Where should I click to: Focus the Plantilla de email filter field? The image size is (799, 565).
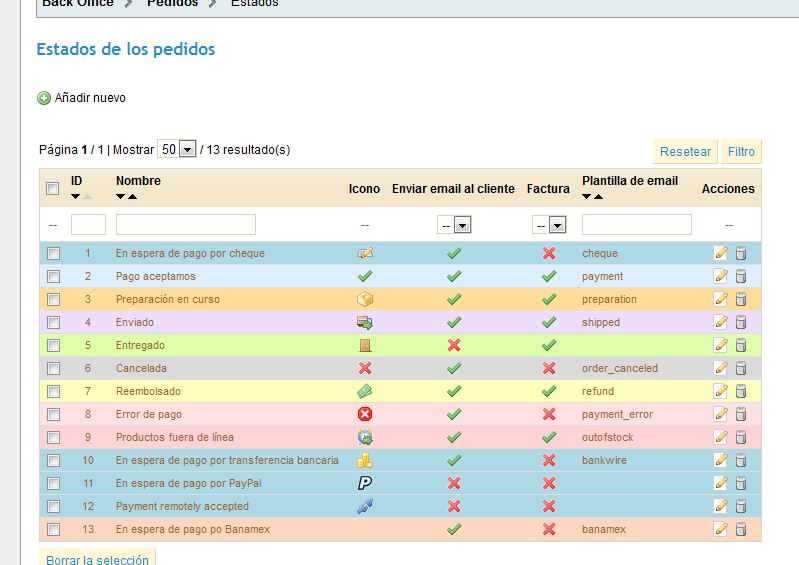coord(637,225)
